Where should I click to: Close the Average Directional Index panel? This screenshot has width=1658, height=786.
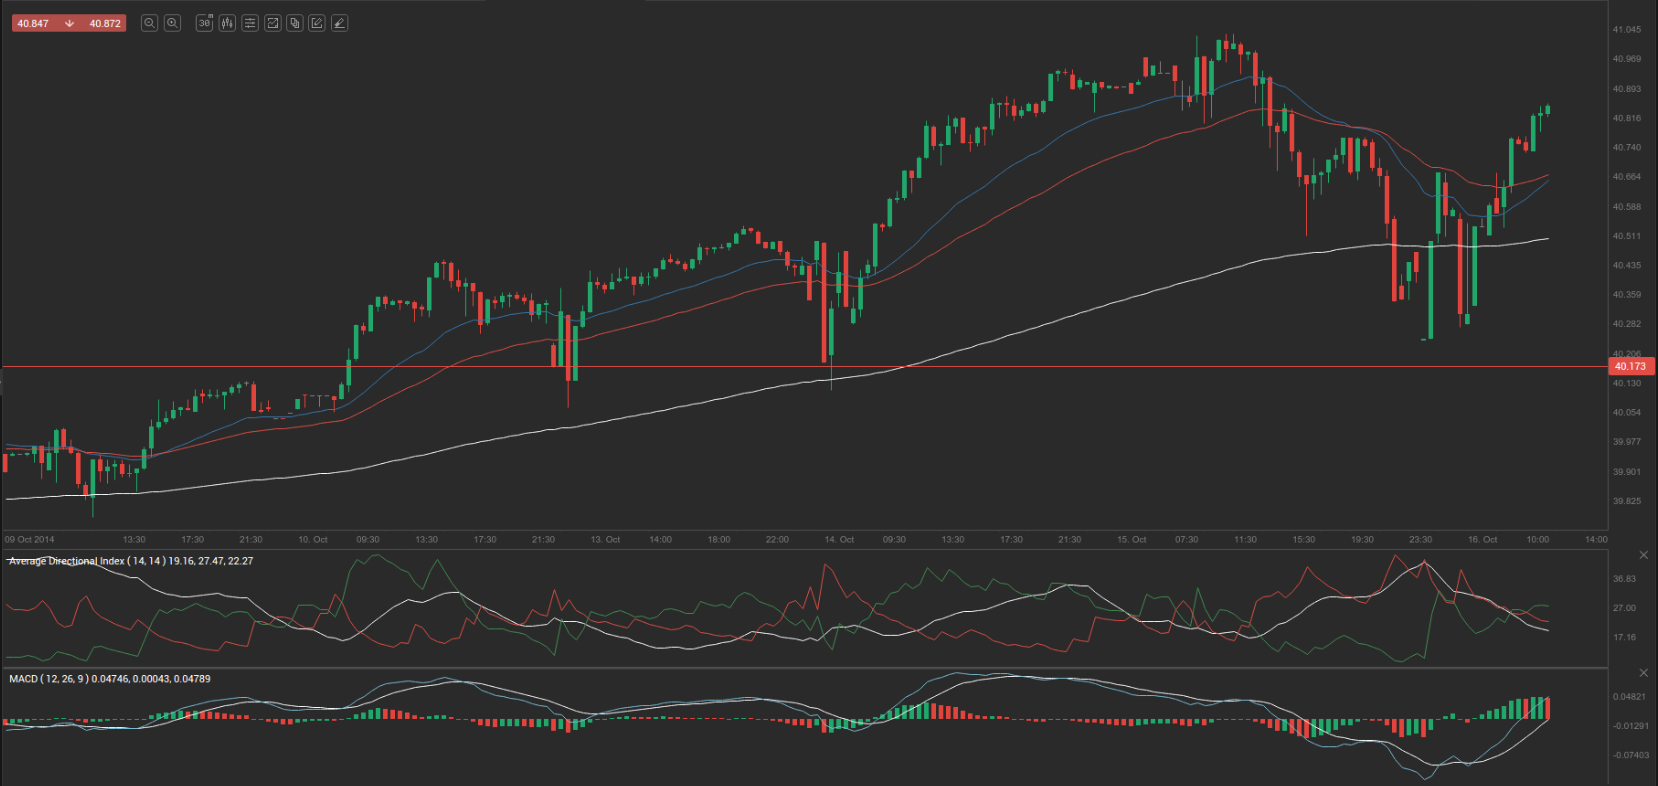tap(1643, 555)
